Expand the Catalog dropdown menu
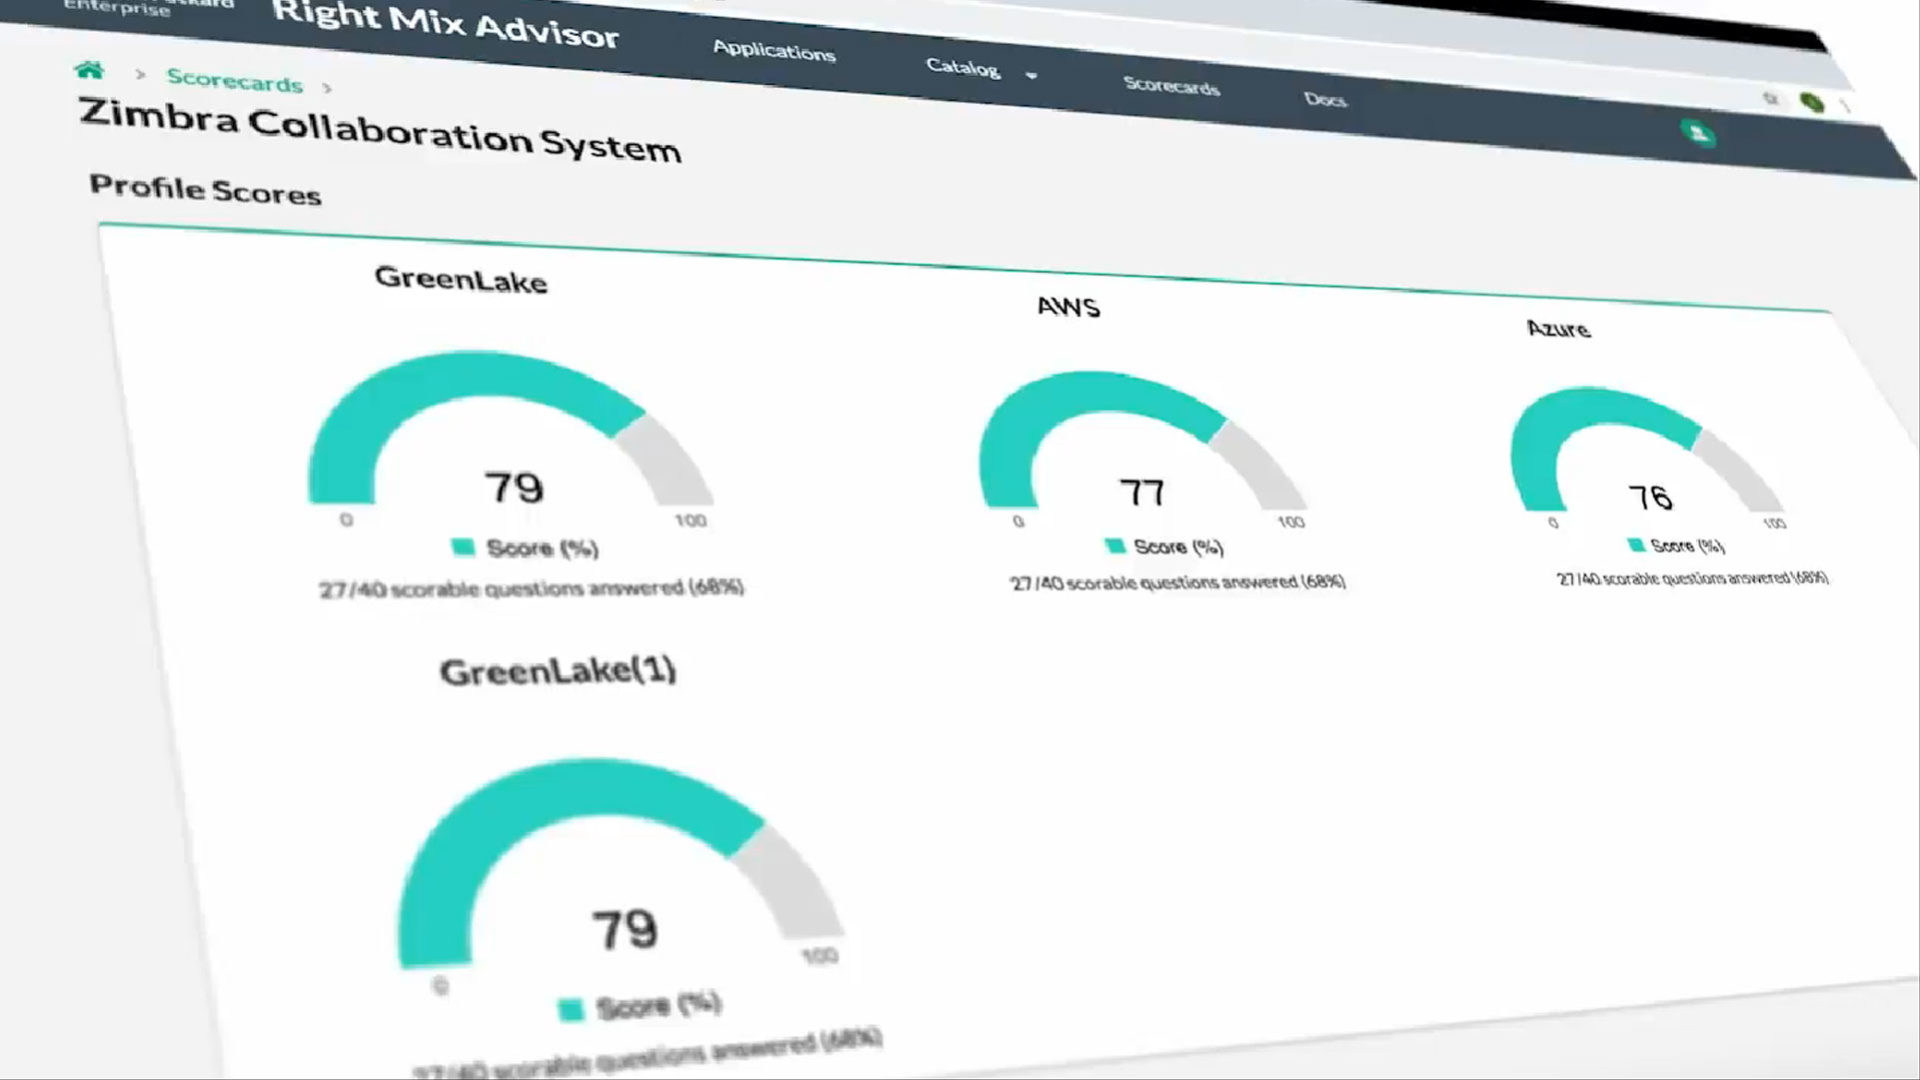Screen dimensions: 1920x1080 [981, 69]
